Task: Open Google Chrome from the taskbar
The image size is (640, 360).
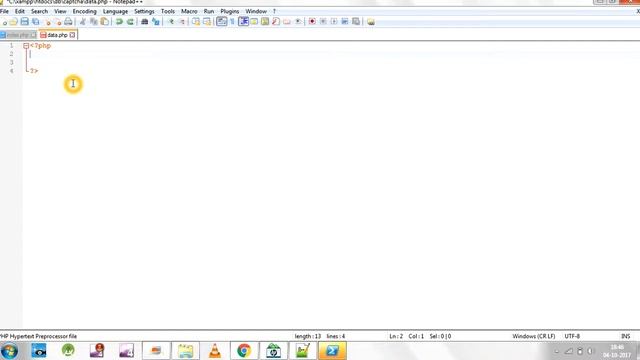Action: [244, 351]
